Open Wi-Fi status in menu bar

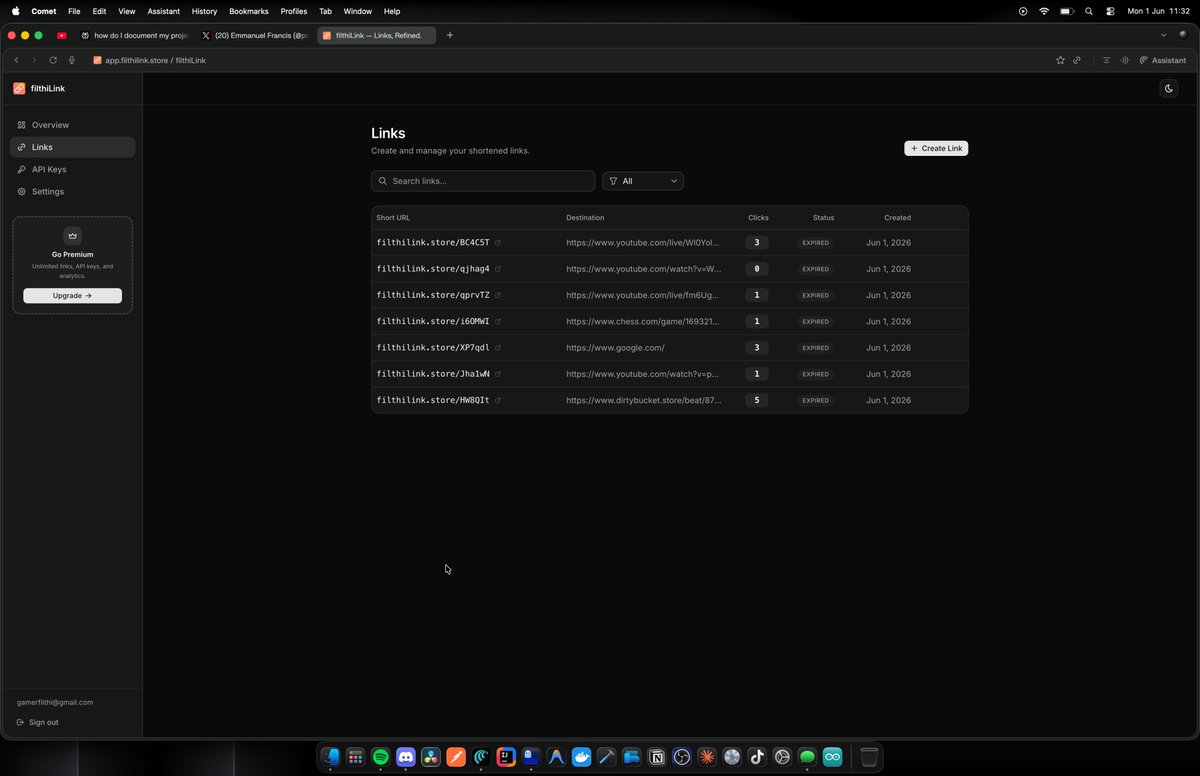(1044, 11)
